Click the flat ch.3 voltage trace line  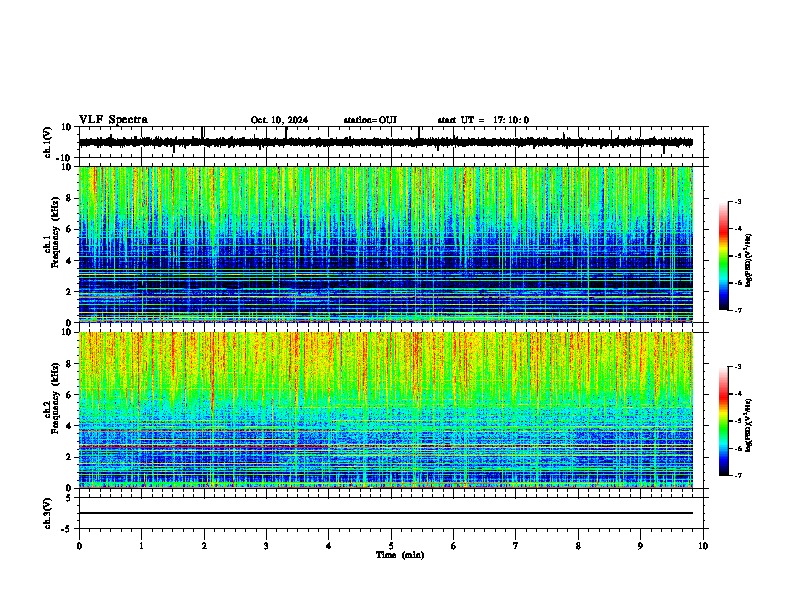coord(386,513)
